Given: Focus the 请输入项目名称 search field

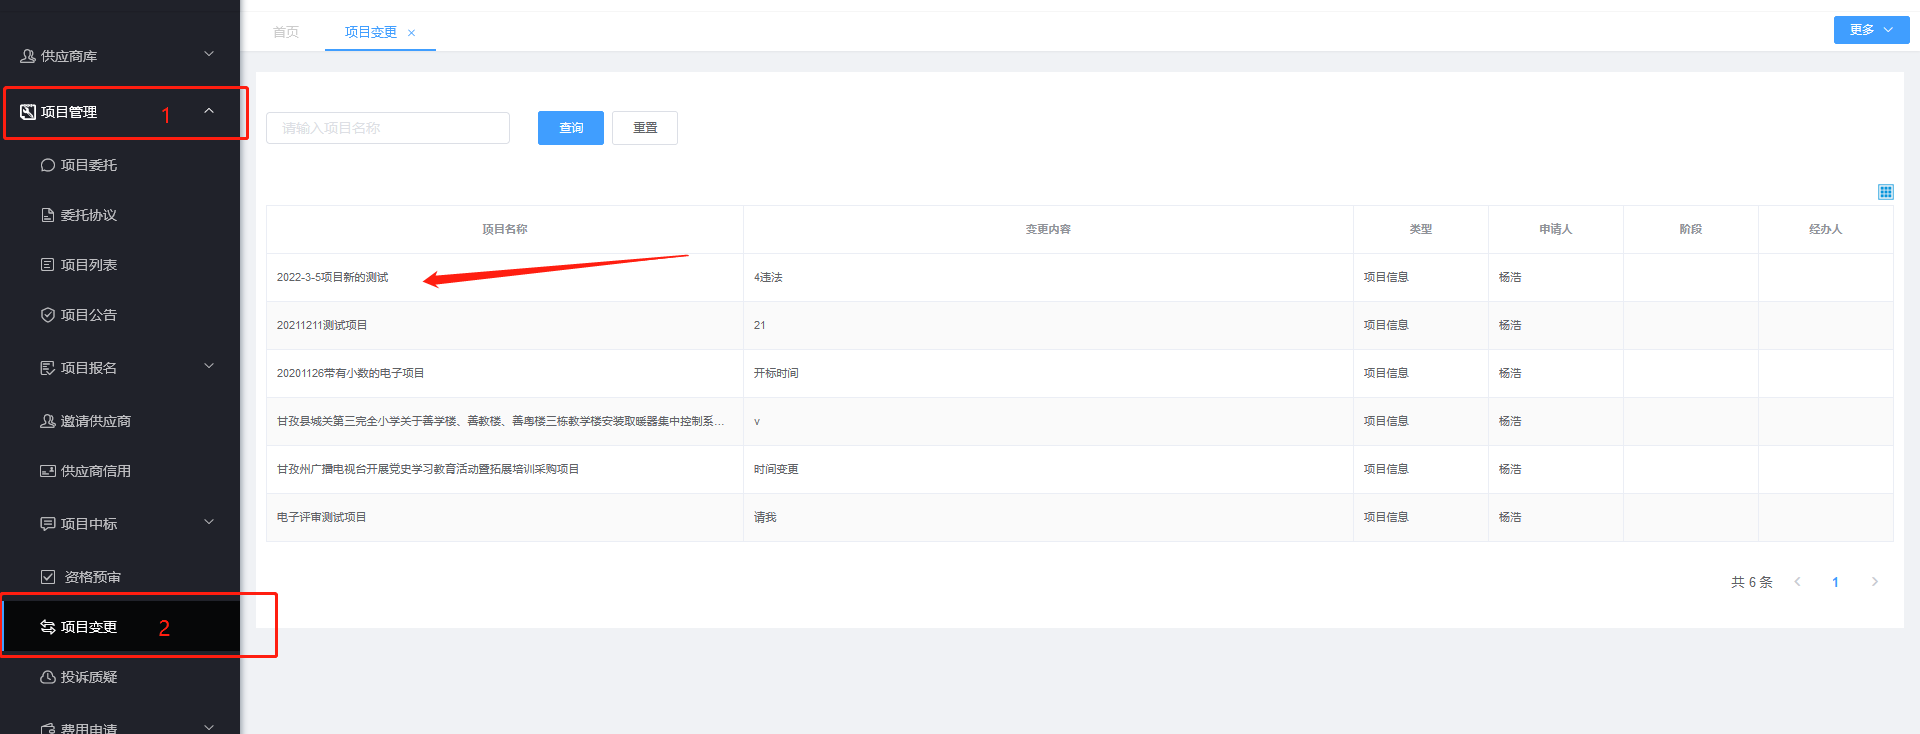Looking at the screenshot, I should 388,128.
